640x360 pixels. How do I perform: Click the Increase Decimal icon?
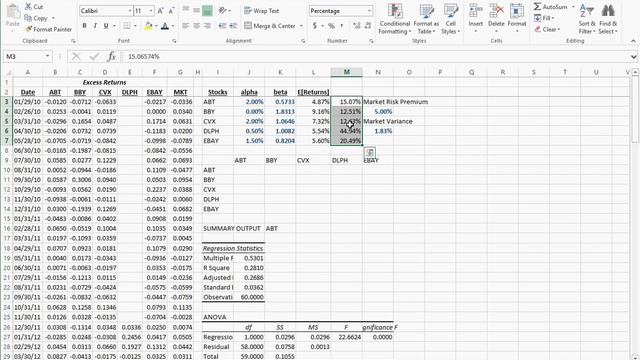pos(357,26)
